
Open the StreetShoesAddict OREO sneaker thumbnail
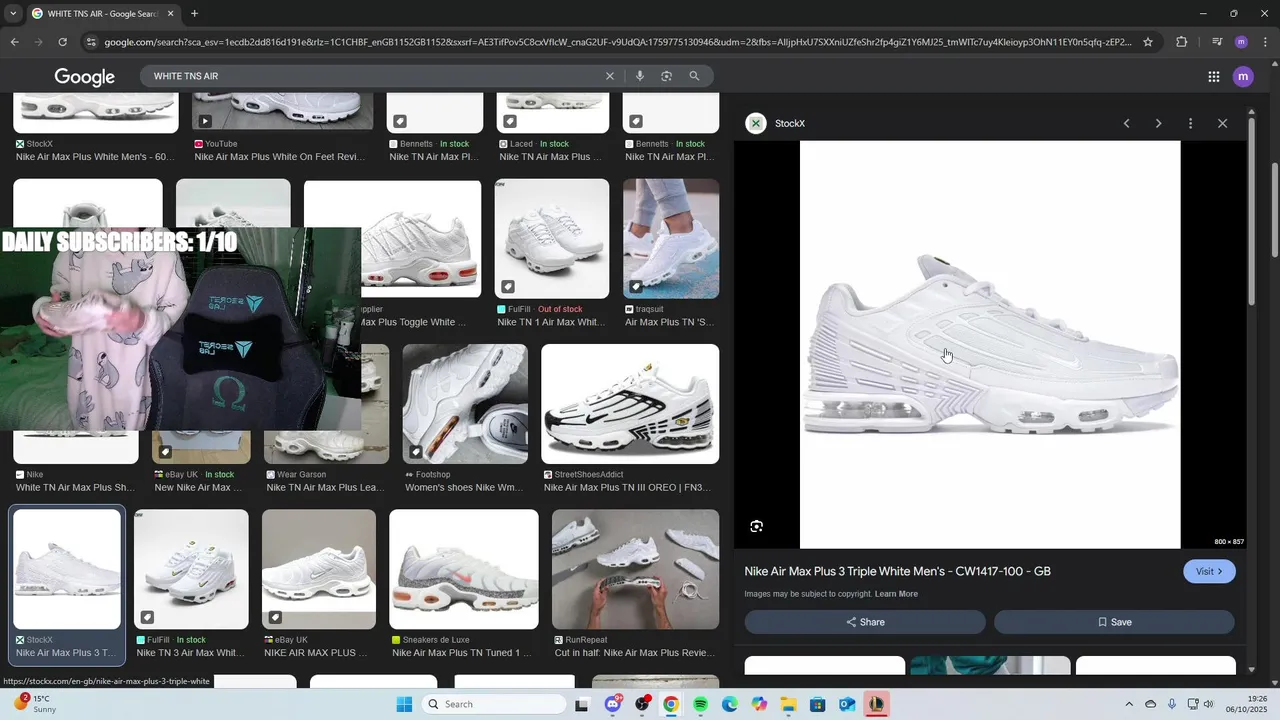pyautogui.click(x=630, y=404)
